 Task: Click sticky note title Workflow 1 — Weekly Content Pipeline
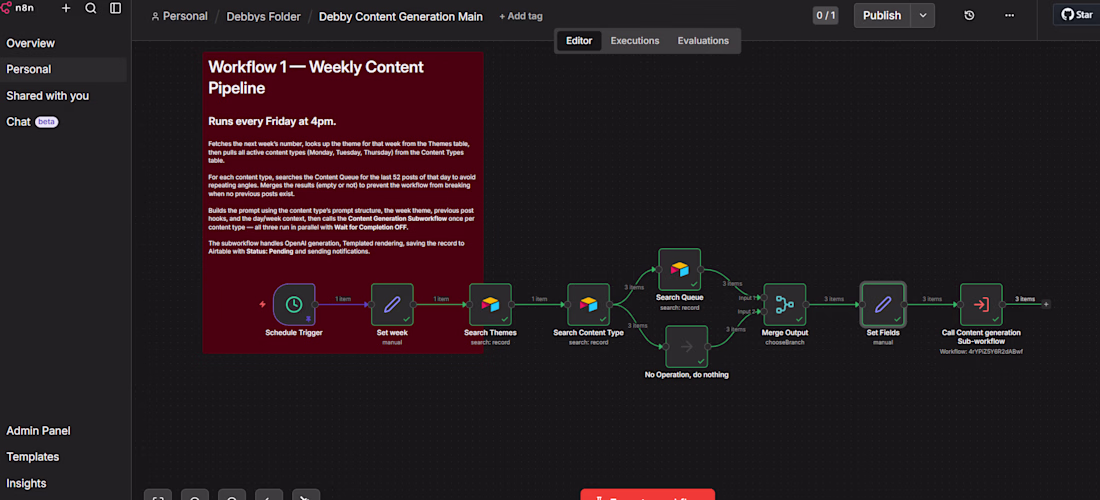(316, 78)
